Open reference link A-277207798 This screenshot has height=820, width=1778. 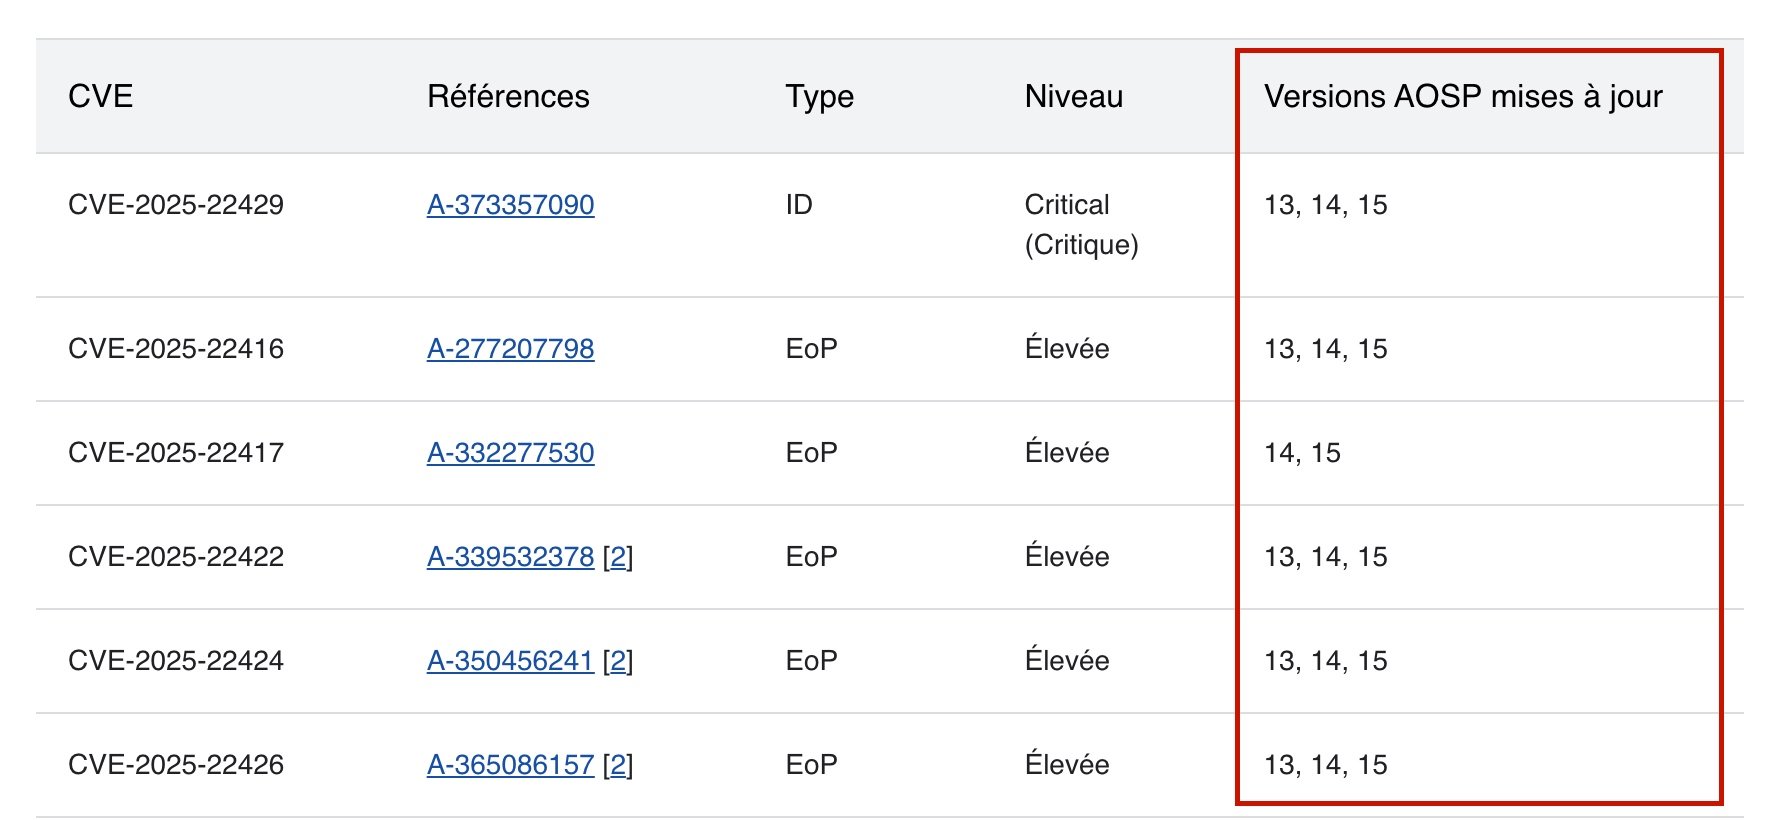[x=510, y=349]
